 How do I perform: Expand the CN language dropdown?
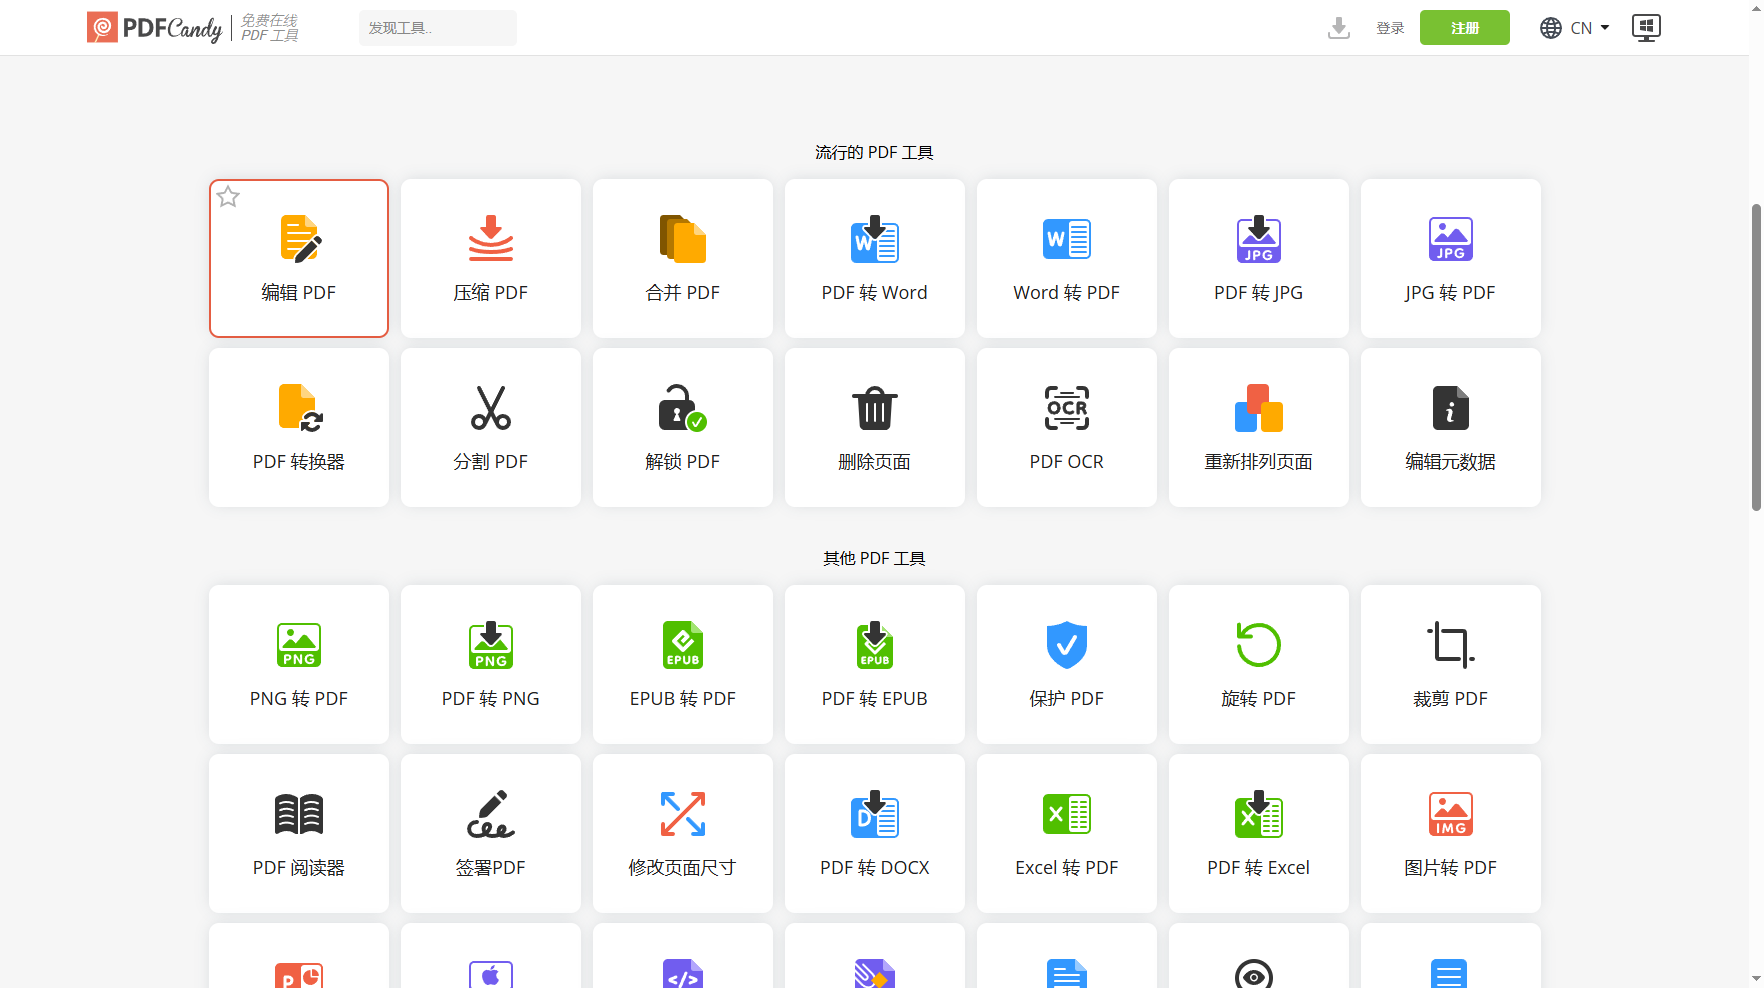coord(1575,28)
